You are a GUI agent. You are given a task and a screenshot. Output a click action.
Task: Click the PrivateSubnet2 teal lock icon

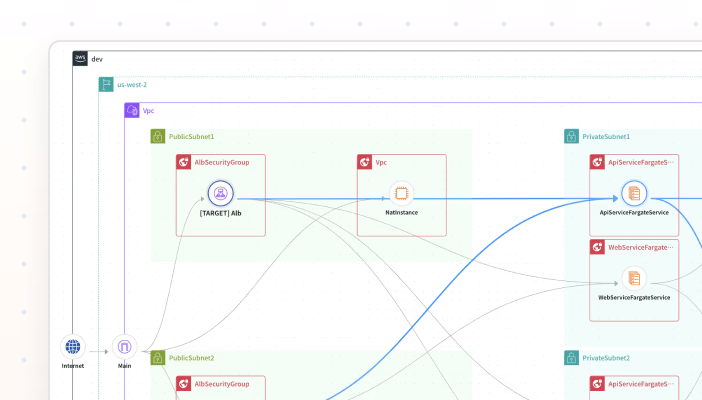click(x=571, y=358)
